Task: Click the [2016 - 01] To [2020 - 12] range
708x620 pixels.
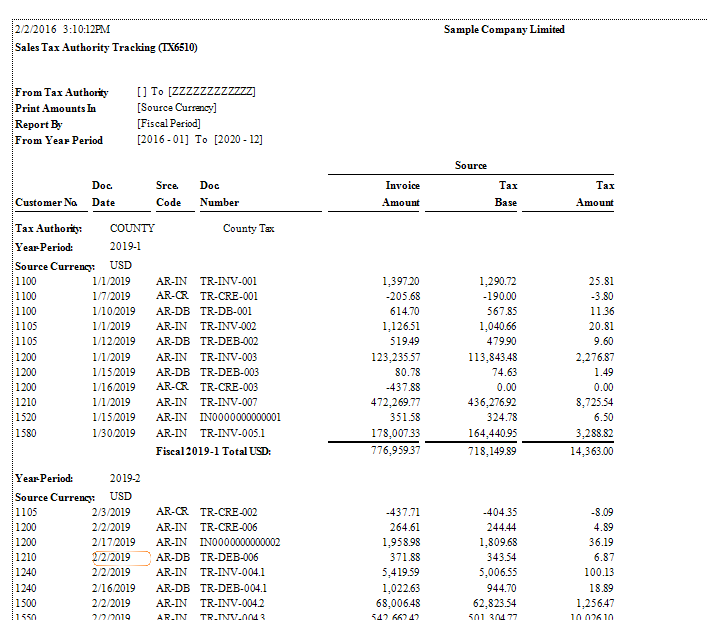Action: [200, 139]
